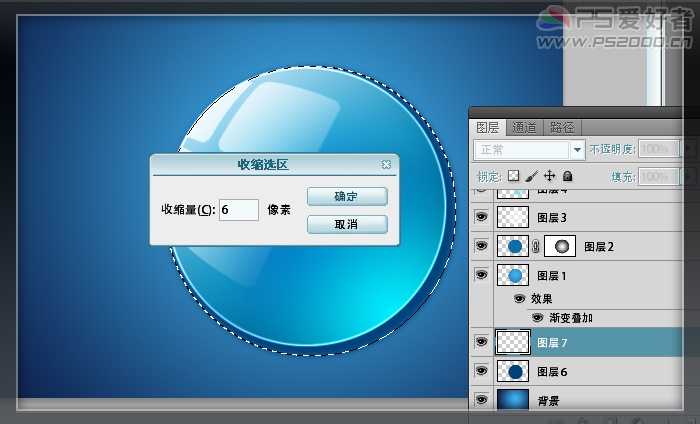Click the 收缩量 input field

click(x=238, y=210)
